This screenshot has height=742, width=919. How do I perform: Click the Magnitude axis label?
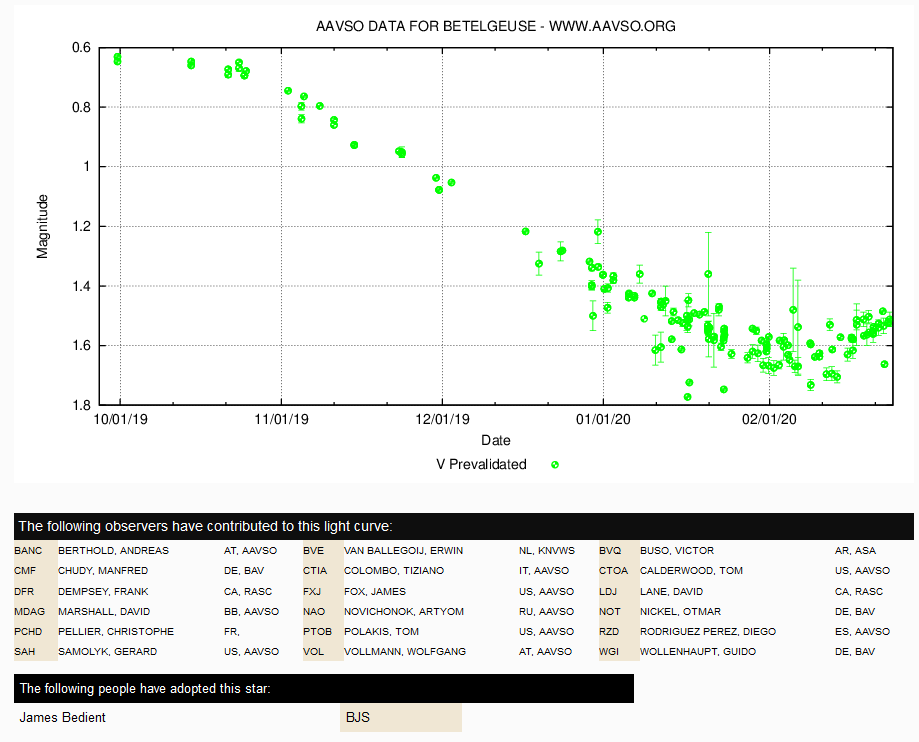point(42,226)
